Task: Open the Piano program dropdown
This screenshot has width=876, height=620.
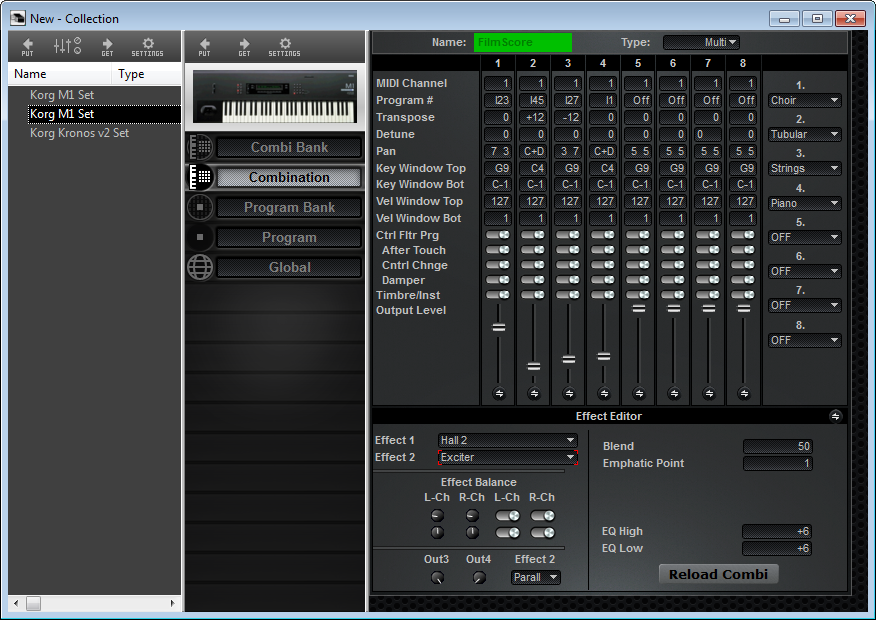Action: (x=804, y=203)
